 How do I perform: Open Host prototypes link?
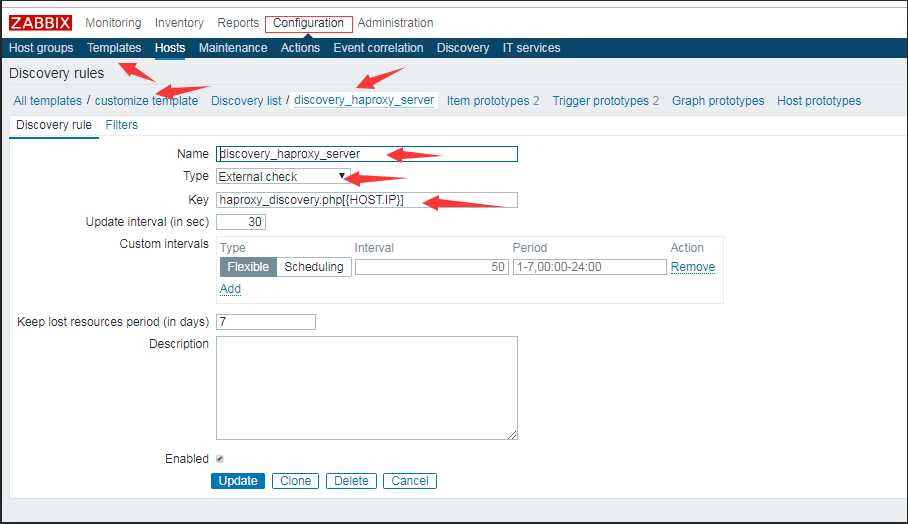[819, 101]
